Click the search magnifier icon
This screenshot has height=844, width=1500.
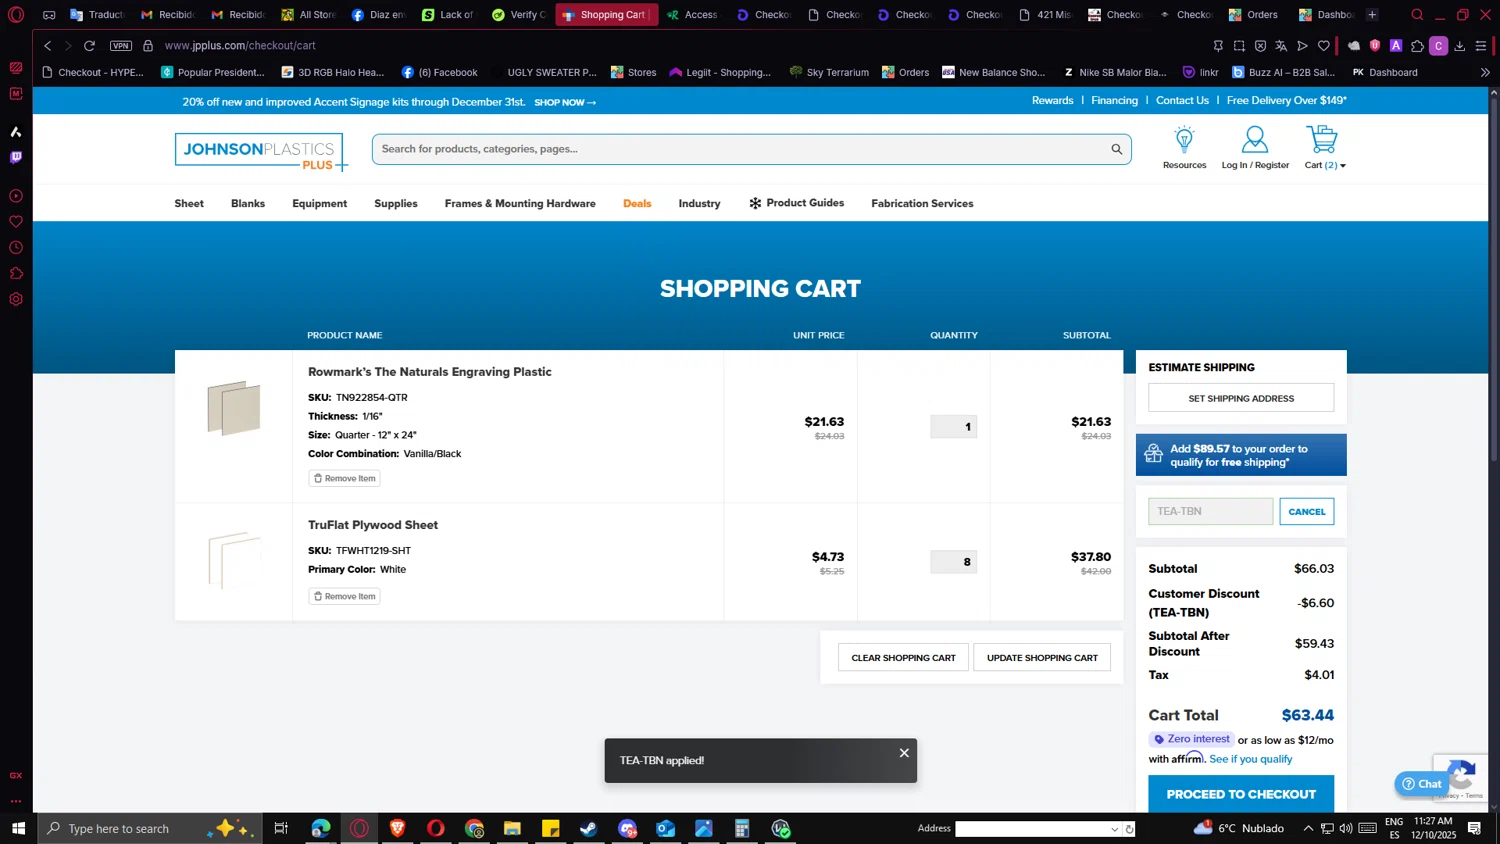point(1116,149)
